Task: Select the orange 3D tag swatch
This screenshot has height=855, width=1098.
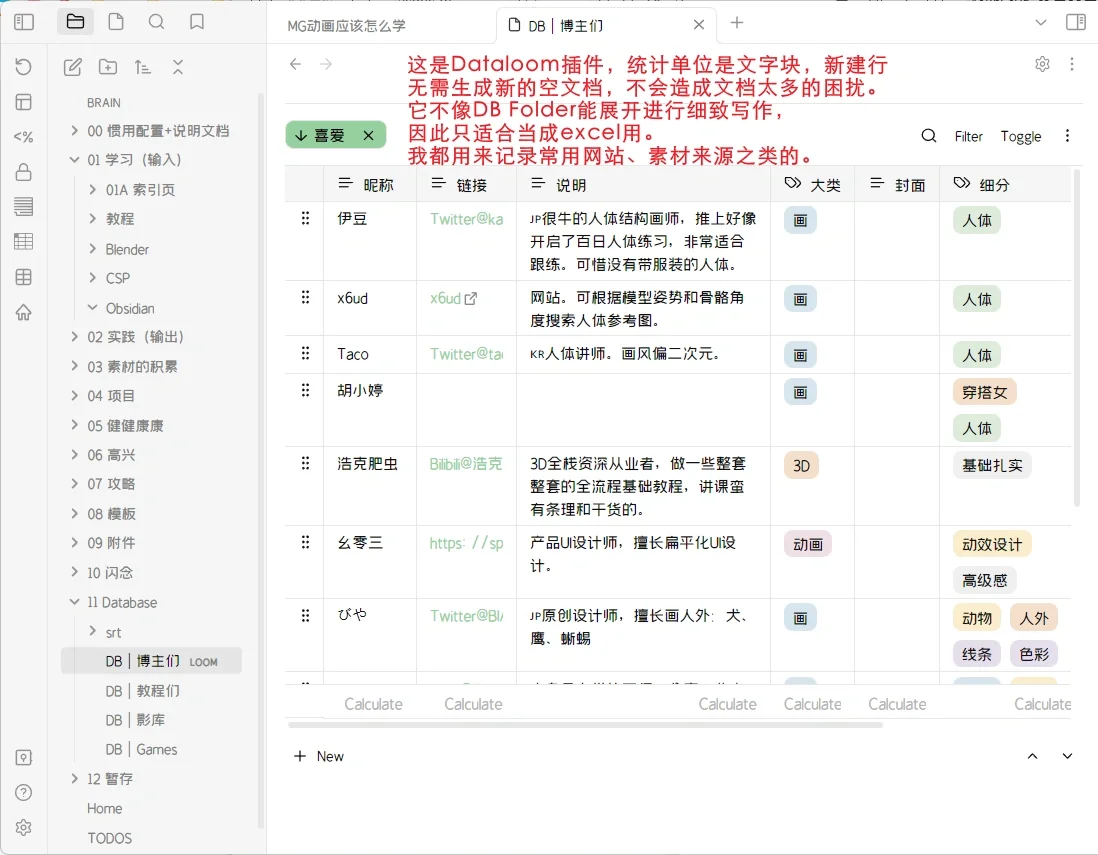Action: [x=801, y=465]
